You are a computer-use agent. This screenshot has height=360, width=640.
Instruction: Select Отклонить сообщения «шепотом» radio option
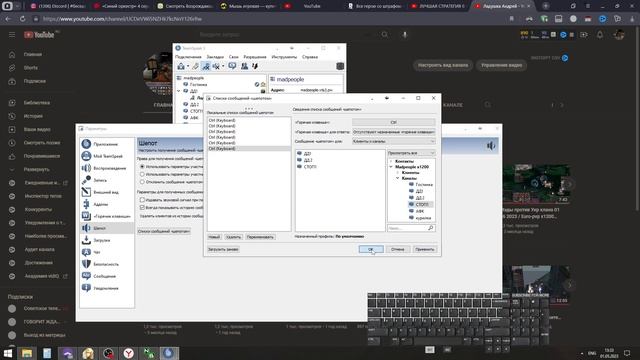point(142,182)
